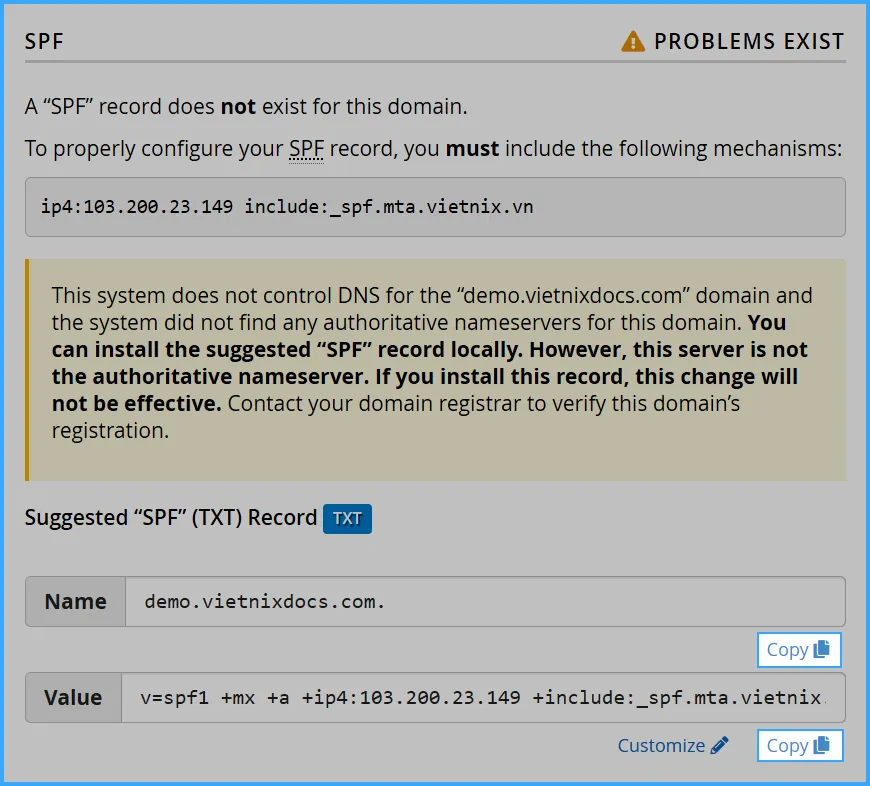This screenshot has height=786, width=870.
Task: Click the gray Value label
Action: pyautogui.click(x=75, y=698)
